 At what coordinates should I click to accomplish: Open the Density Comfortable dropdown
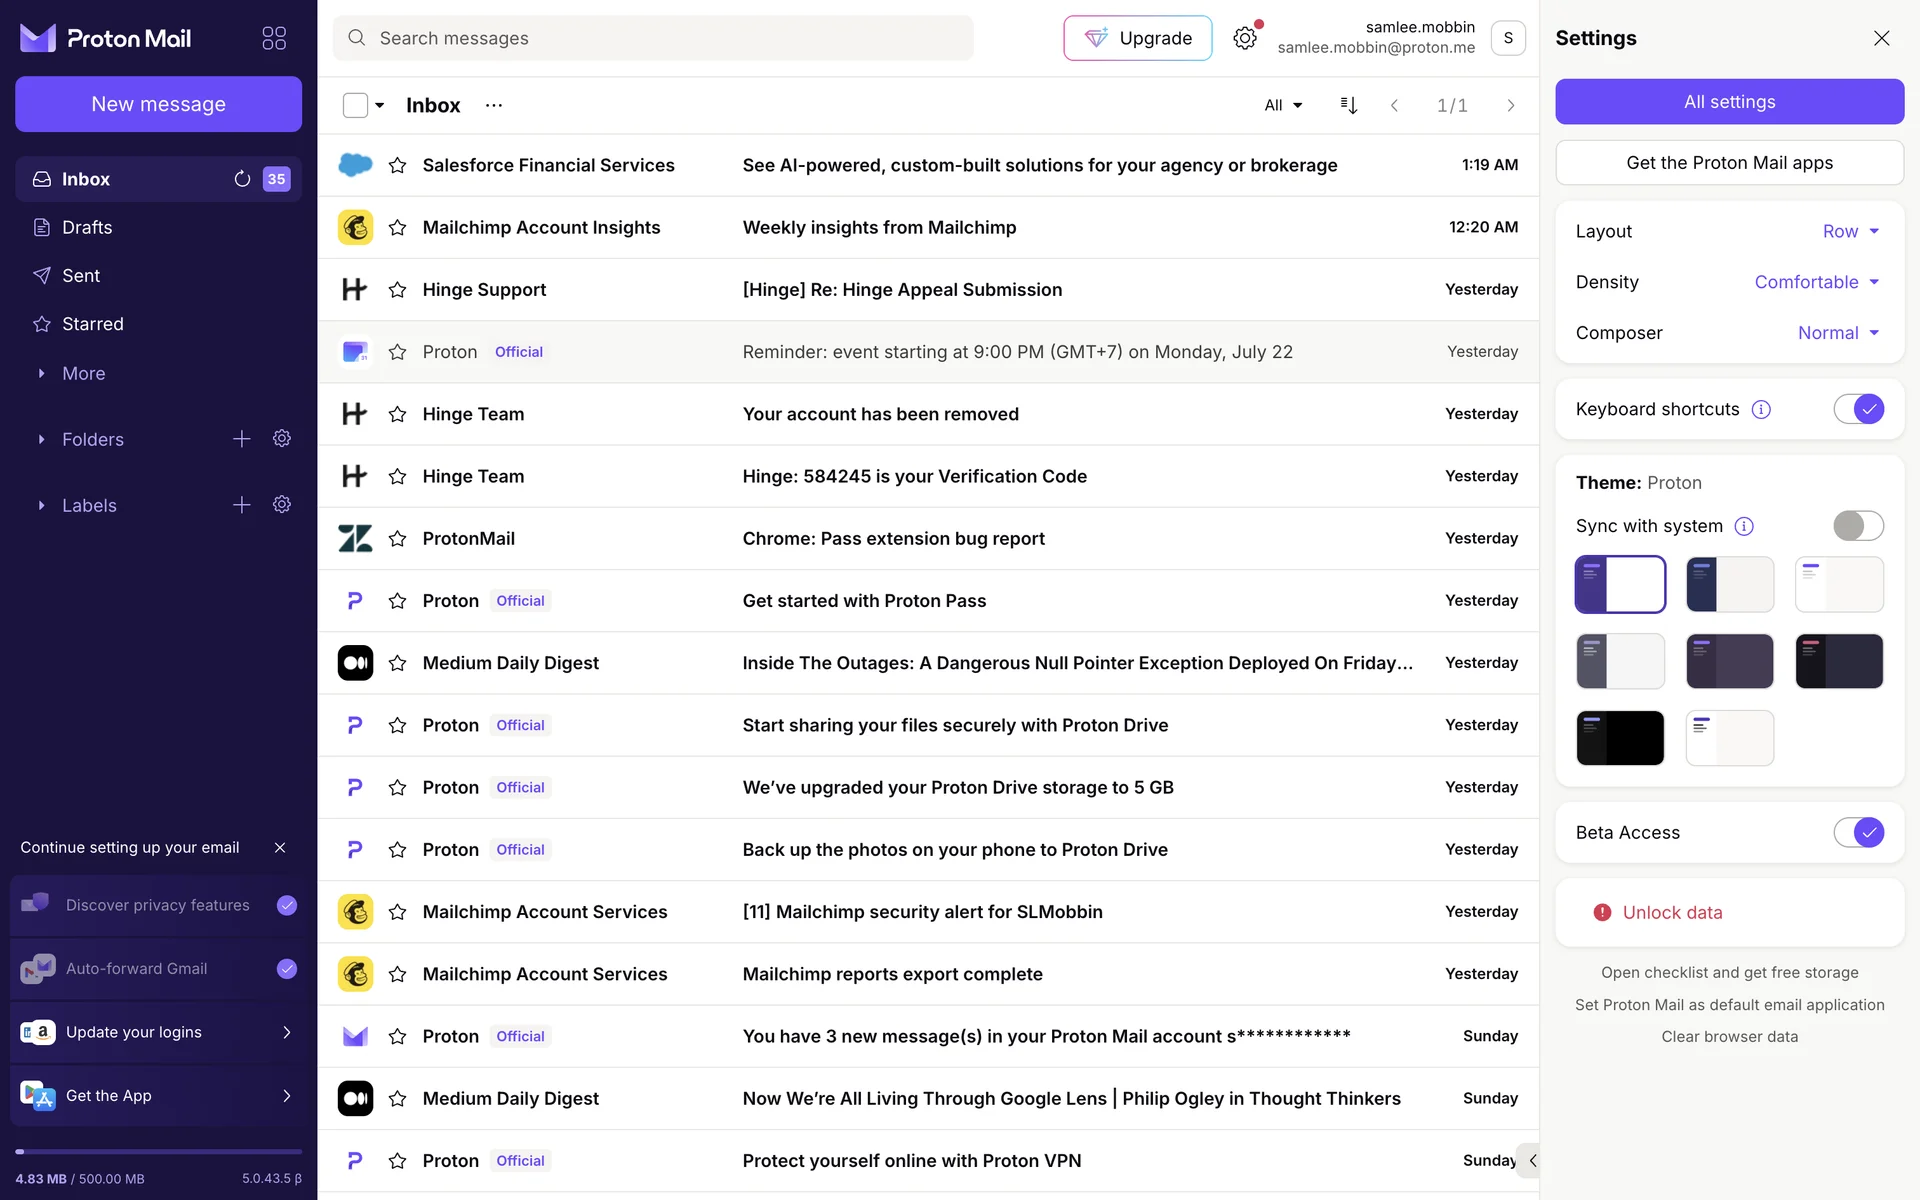click(1816, 282)
